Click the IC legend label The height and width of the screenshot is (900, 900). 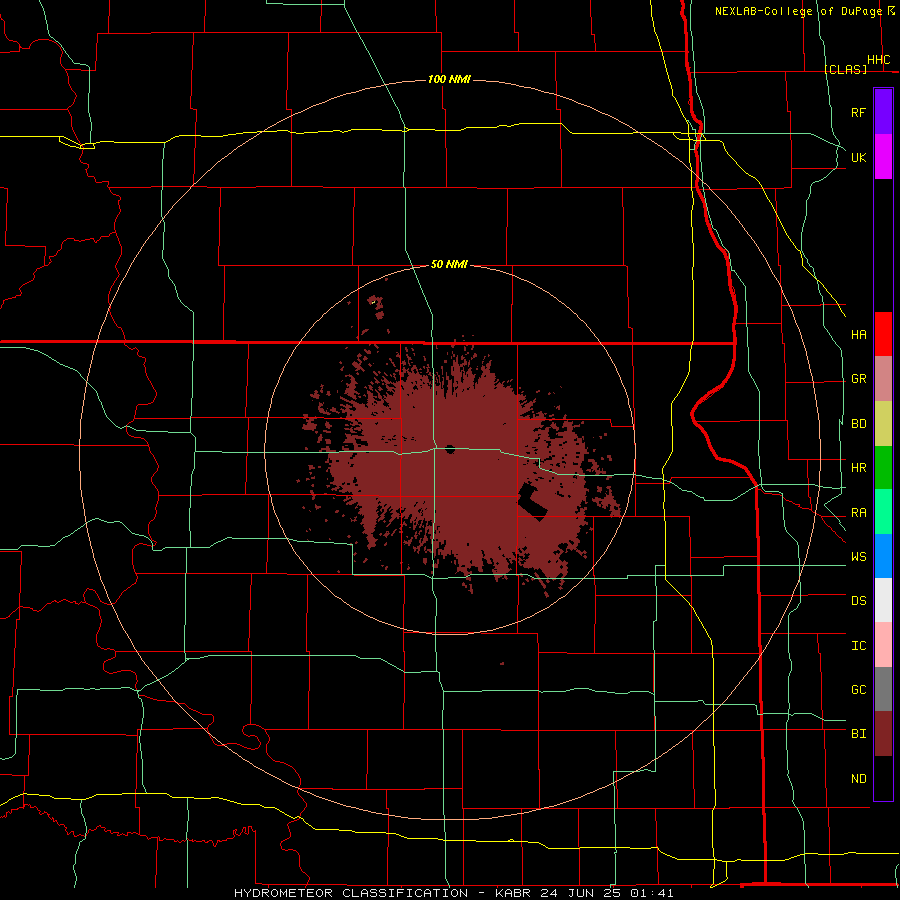pos(858,646)
